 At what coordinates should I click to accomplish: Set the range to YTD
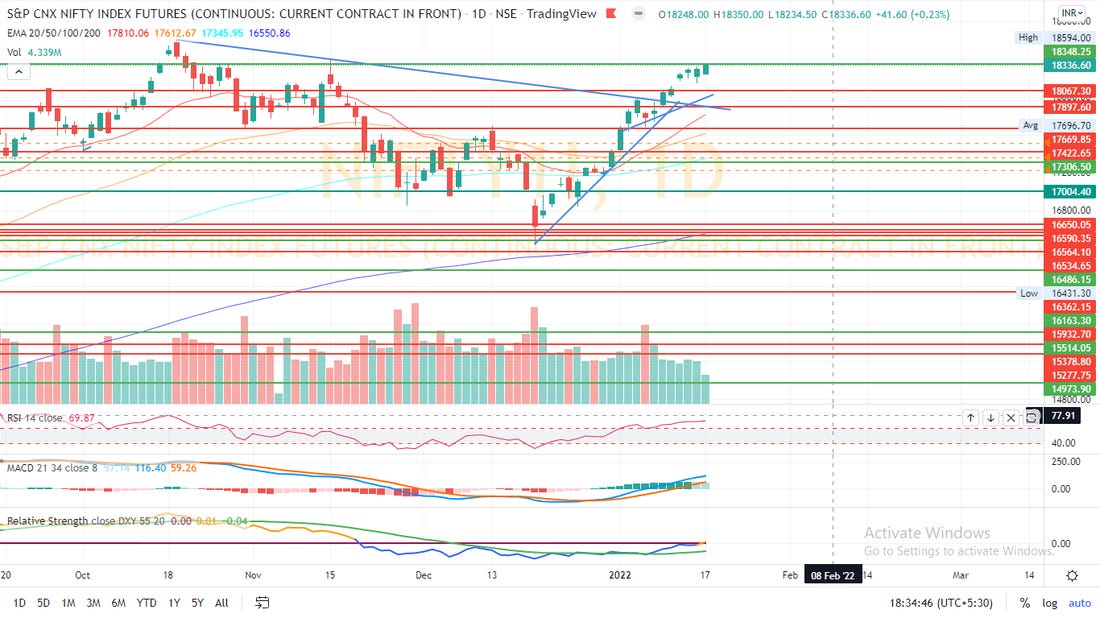(147, 603)
